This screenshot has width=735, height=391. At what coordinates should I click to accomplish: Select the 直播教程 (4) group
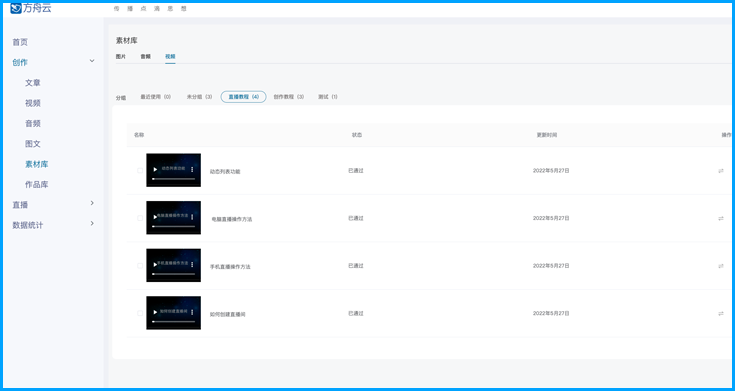[x=243, y=97]
